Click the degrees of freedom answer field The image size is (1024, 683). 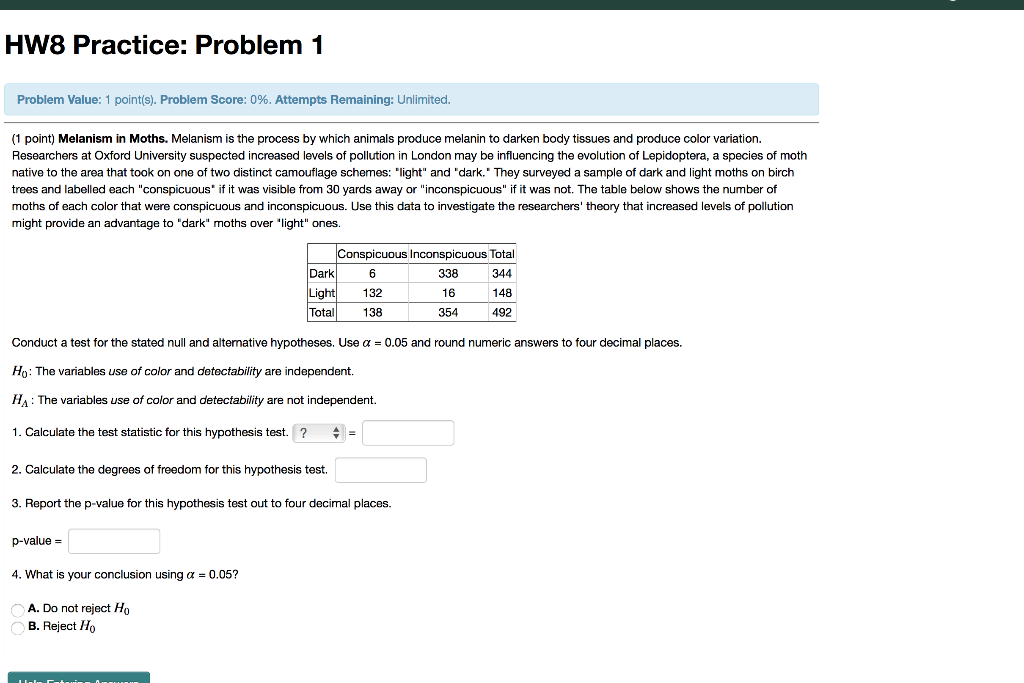(x=380, y=469)
